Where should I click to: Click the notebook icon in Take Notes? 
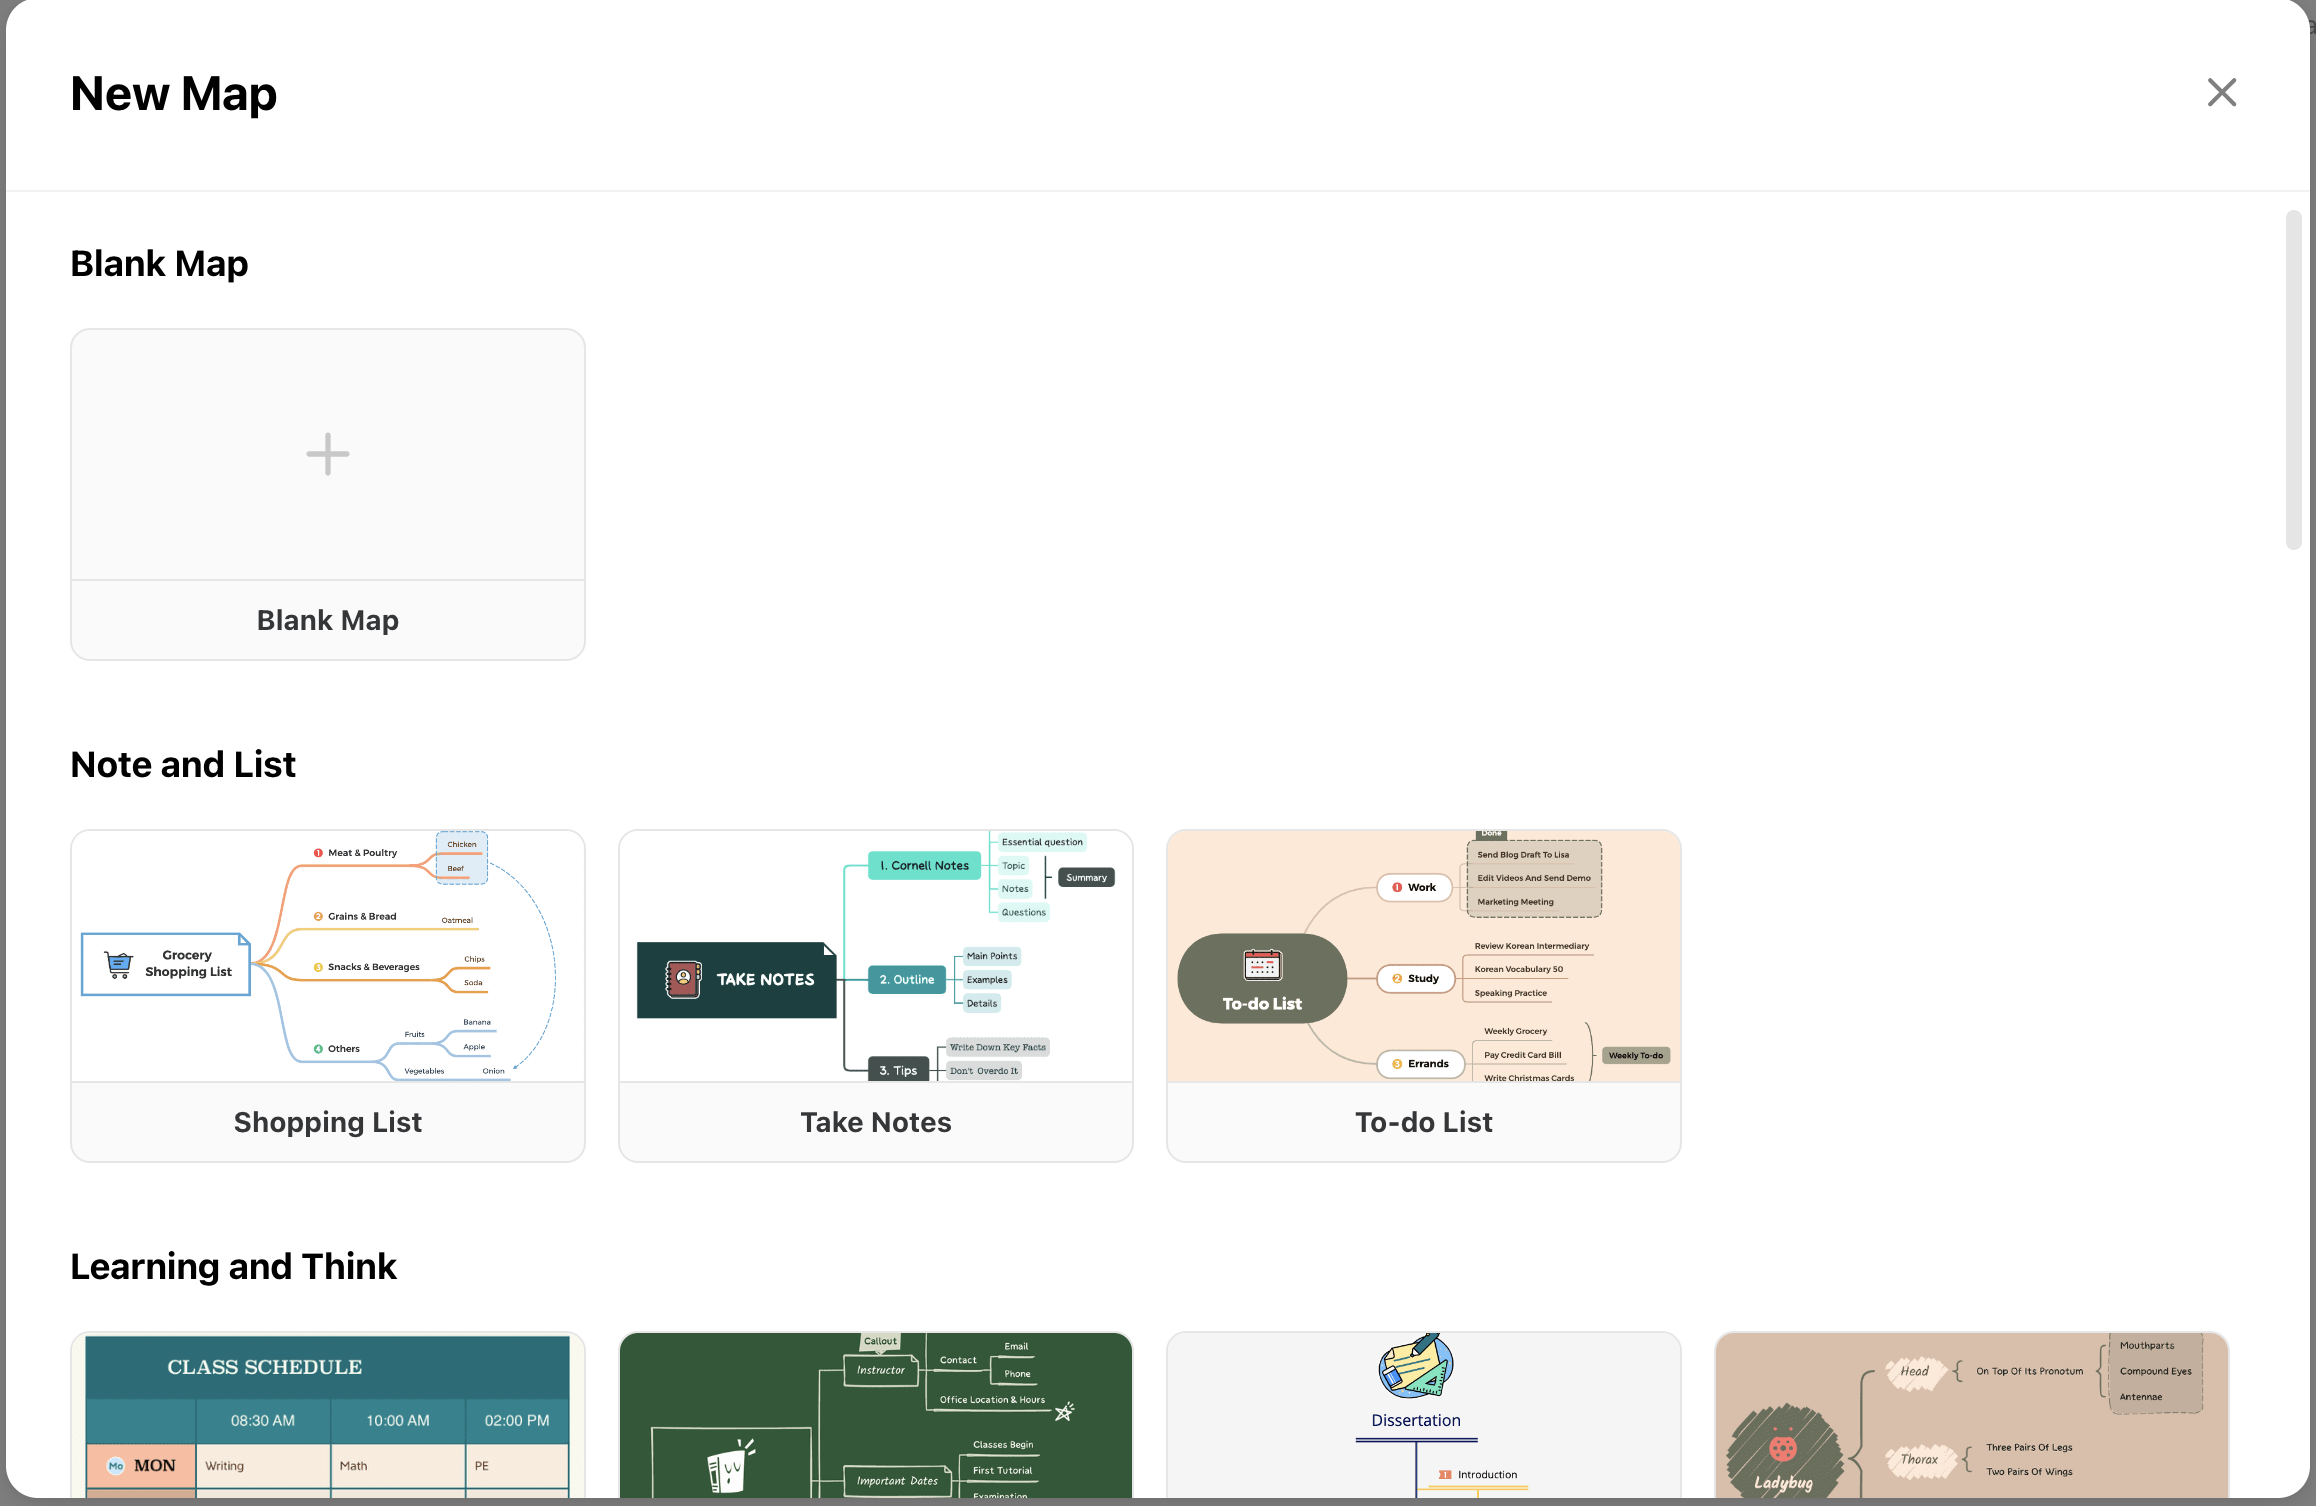coord(683,979)
